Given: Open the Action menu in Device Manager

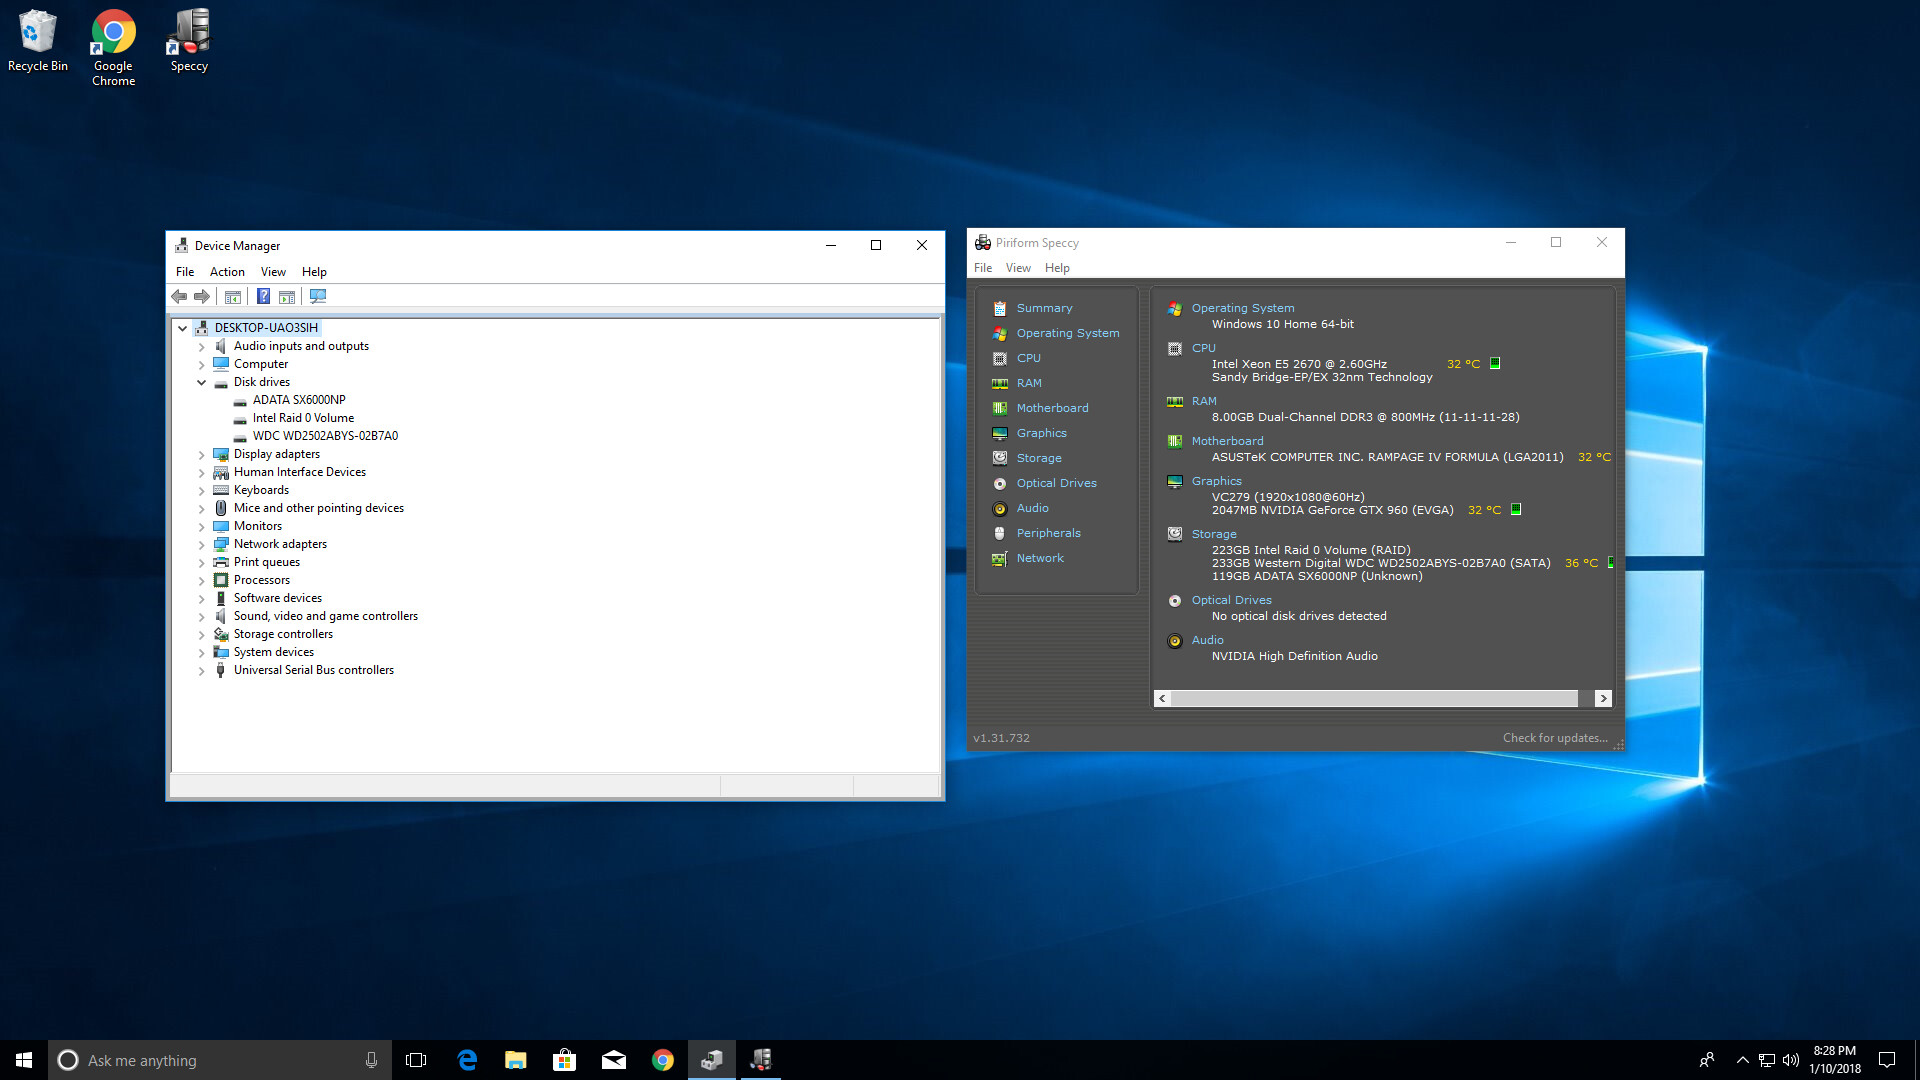Looking at the screenshot, I should coord(227,272).
